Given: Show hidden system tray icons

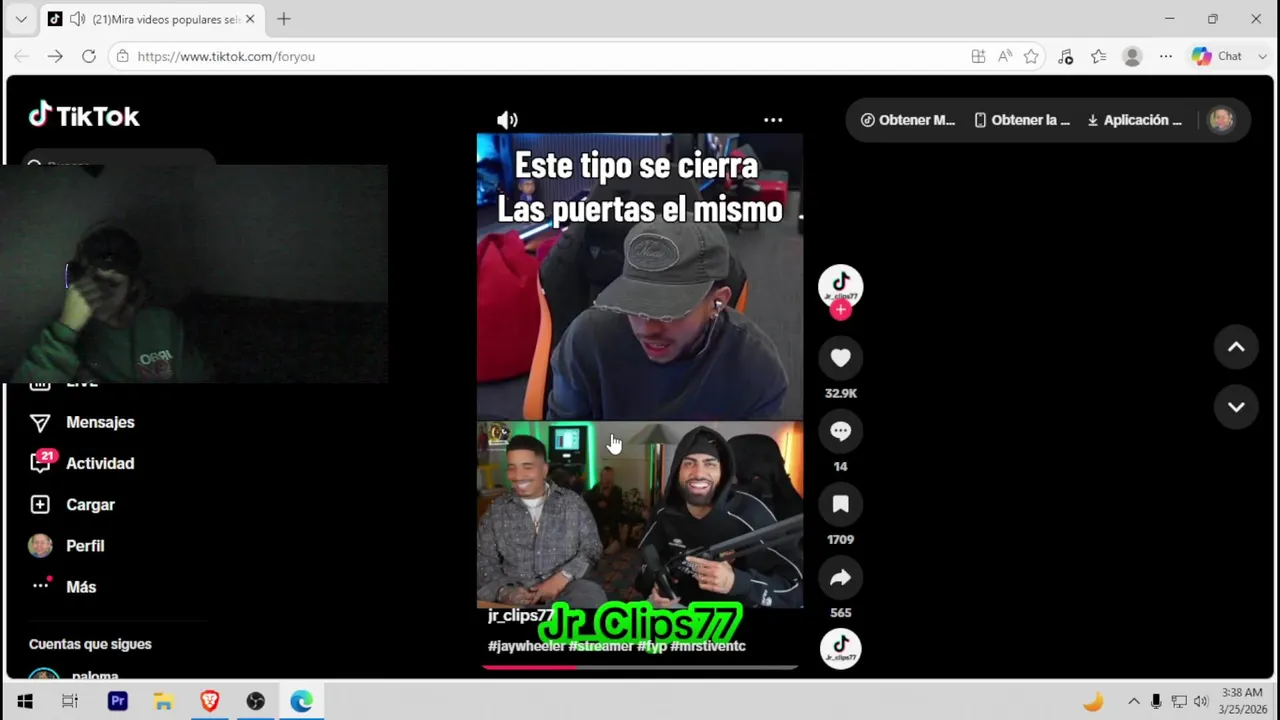Looking at the screenshot, I should pos(1133,702).
